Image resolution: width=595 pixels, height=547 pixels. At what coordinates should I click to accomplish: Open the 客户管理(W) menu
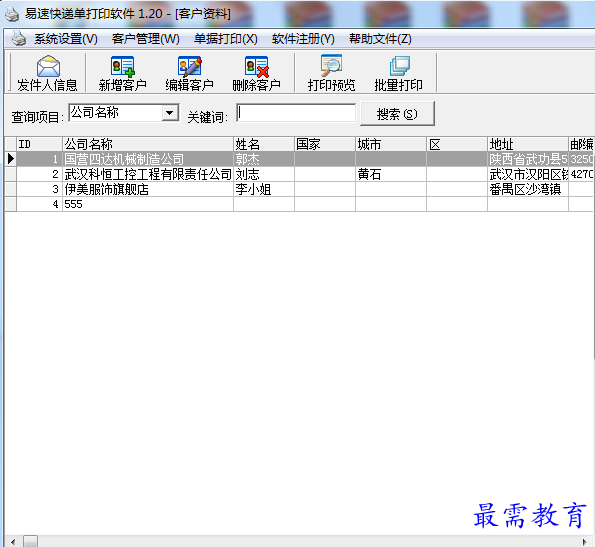(x=146, y=39)
